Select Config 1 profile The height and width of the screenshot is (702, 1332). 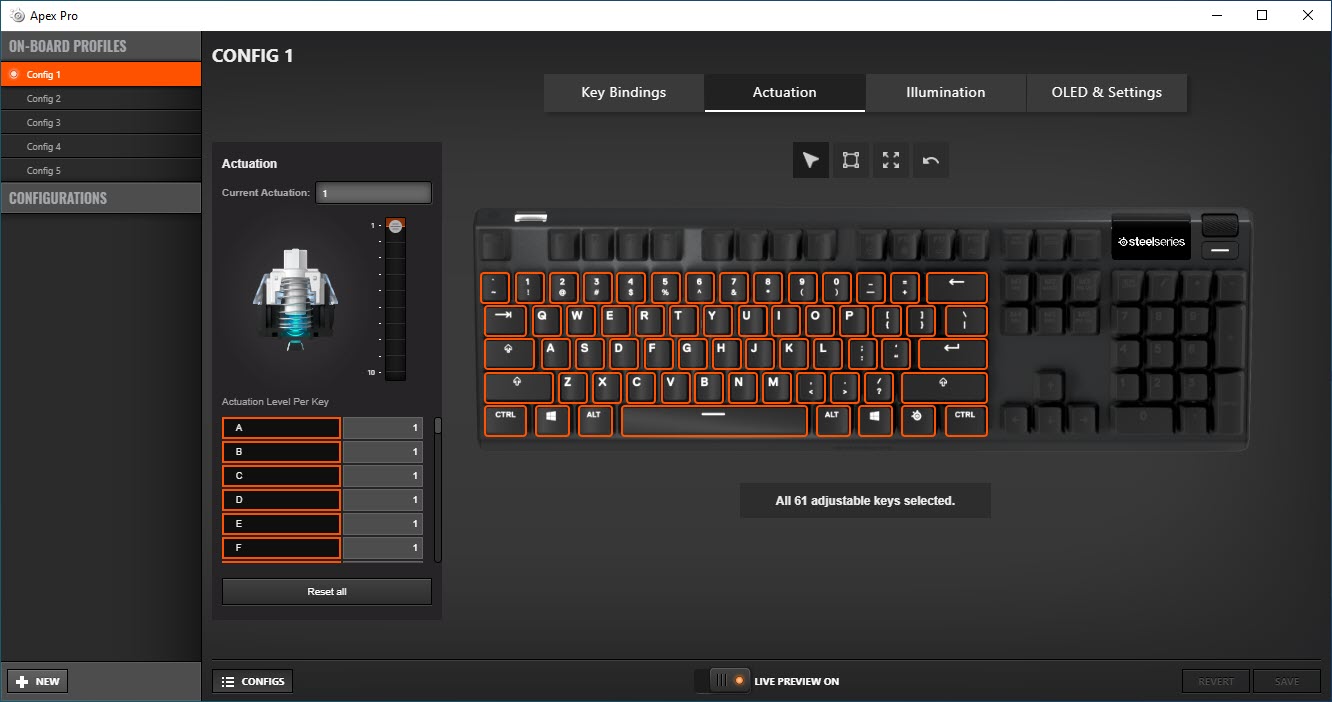coord(101,74)
